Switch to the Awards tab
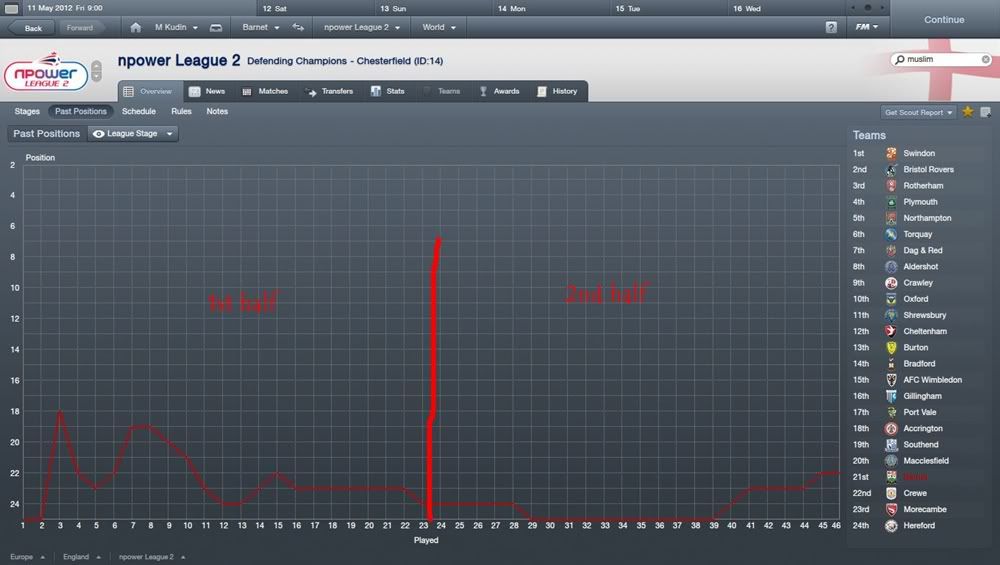The height and width of the screenshot is (565, 1000). click(499, 91)
